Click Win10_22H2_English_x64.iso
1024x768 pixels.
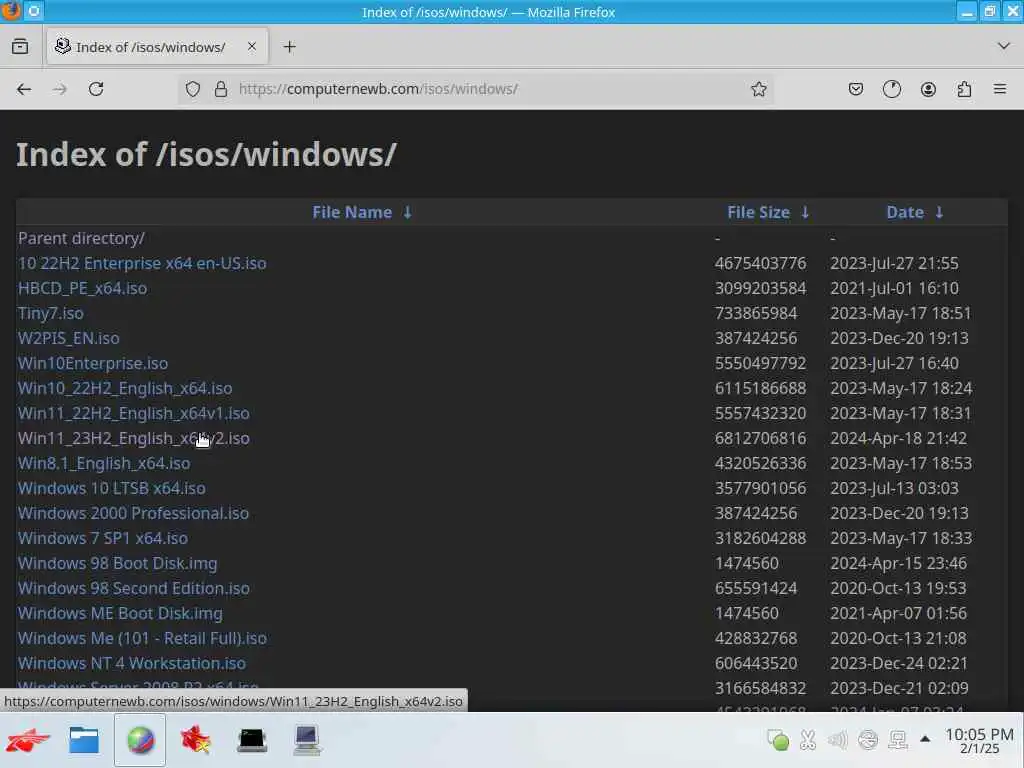coord(125,388)
